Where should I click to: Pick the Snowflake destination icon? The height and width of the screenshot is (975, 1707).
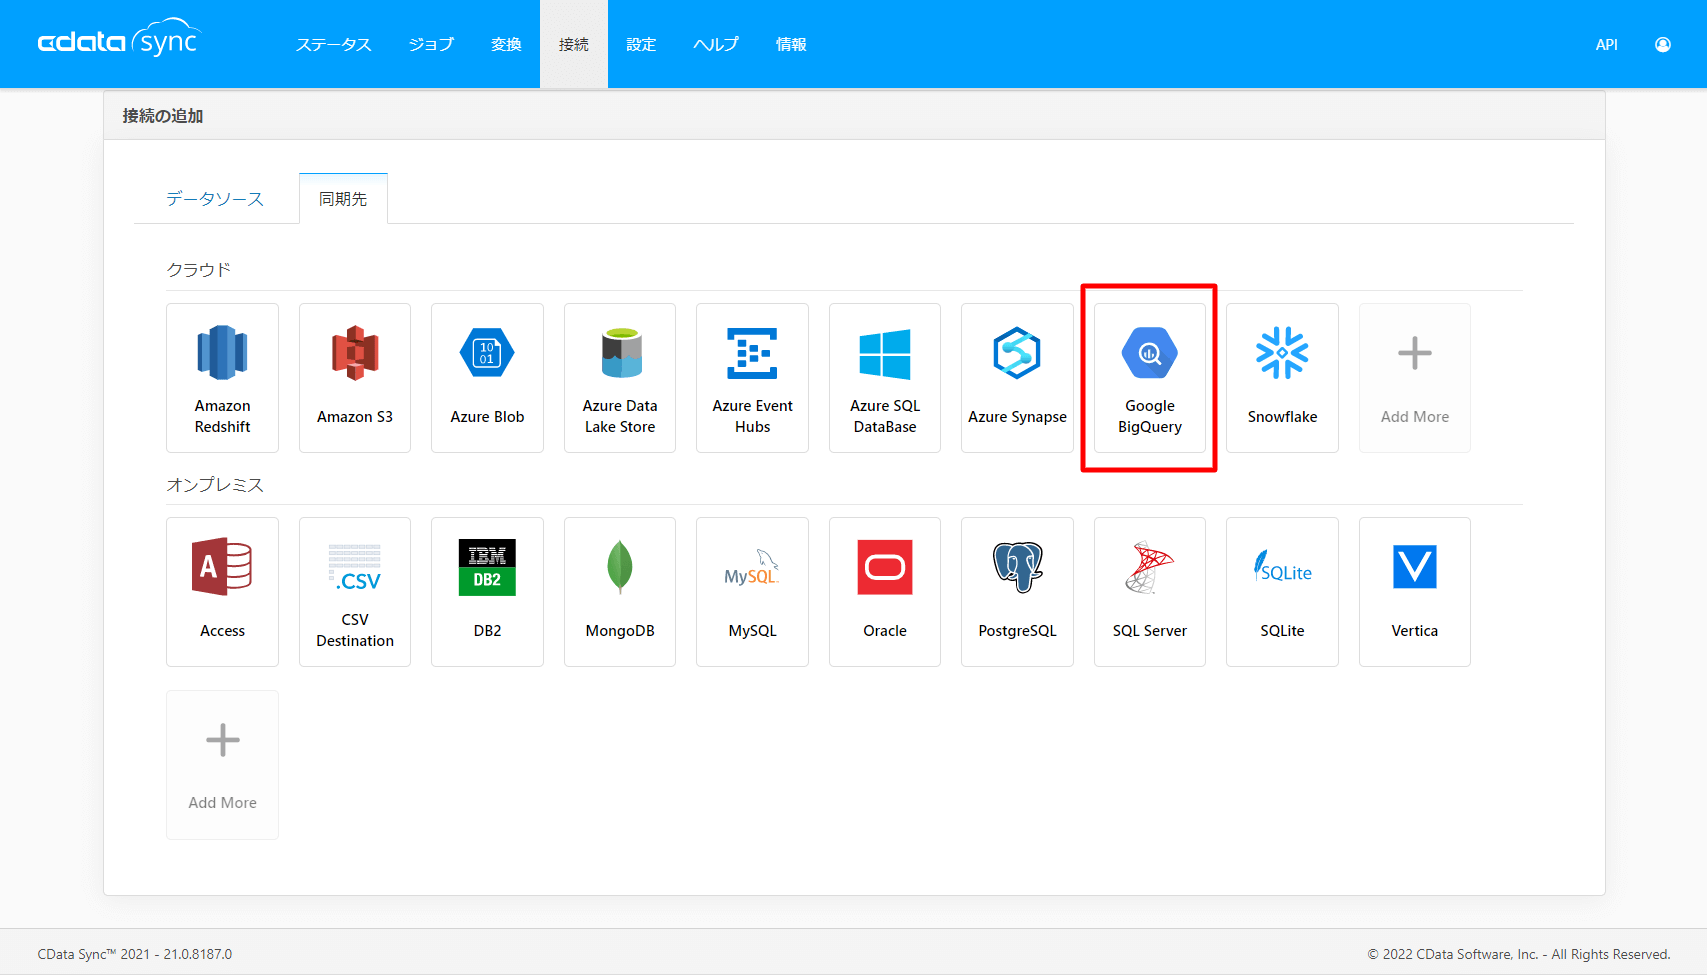click(1282, 354)
